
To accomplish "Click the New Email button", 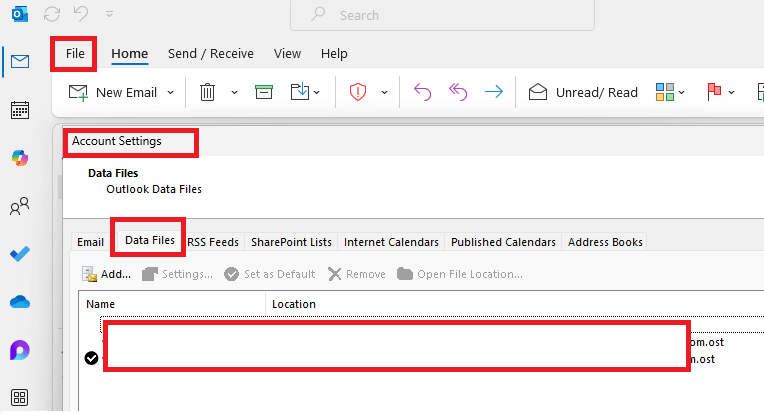I will click(113, 92).
